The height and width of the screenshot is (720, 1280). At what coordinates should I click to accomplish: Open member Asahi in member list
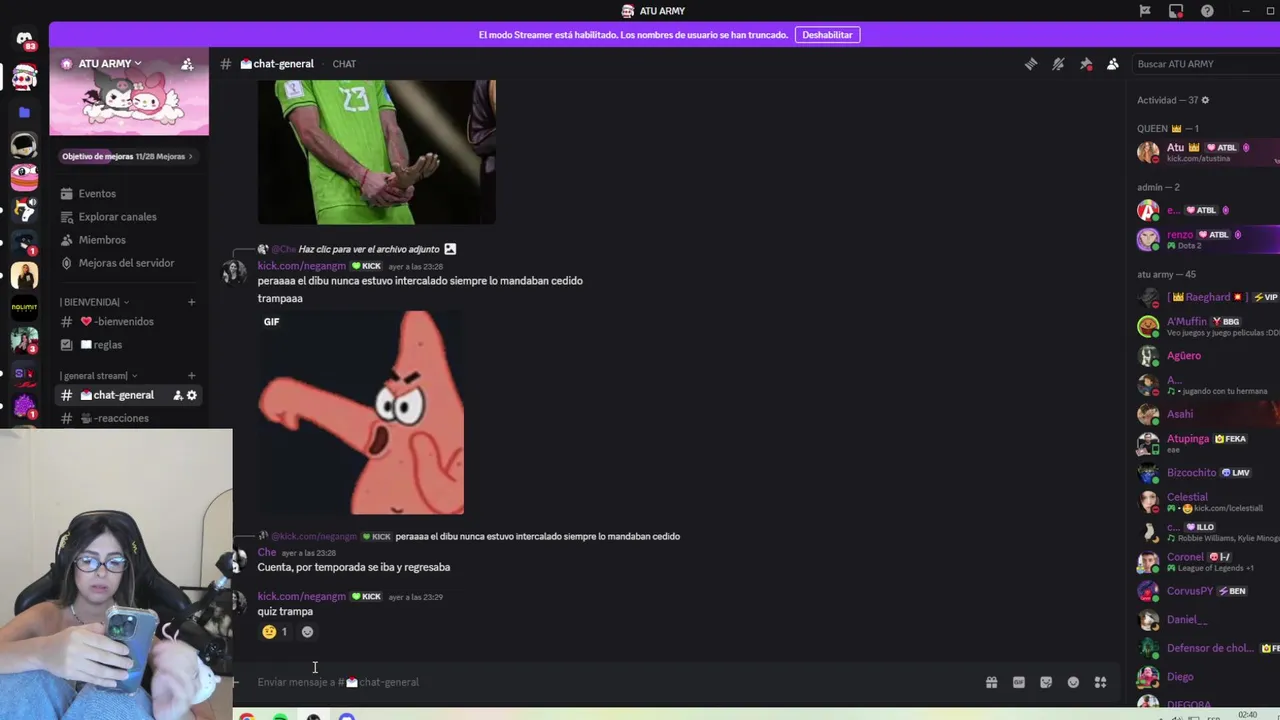[1207, 414]
